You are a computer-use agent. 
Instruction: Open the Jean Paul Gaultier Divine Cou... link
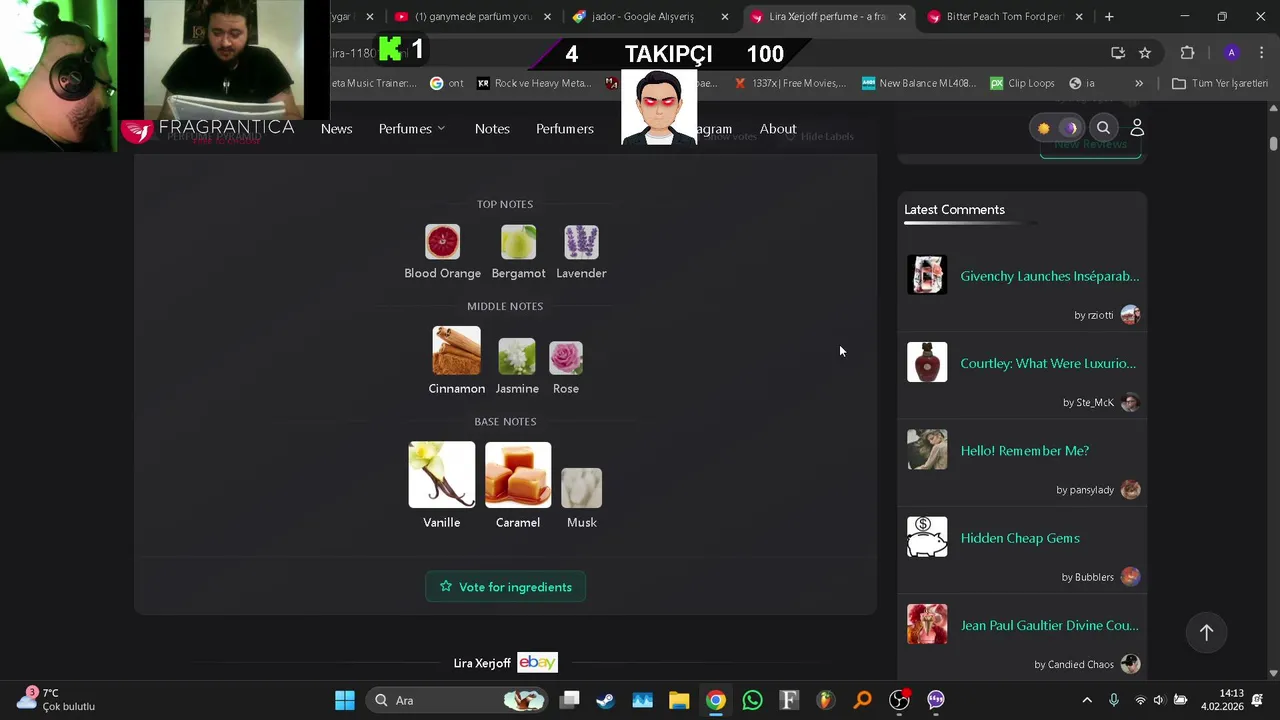(x=1049, y=625)
